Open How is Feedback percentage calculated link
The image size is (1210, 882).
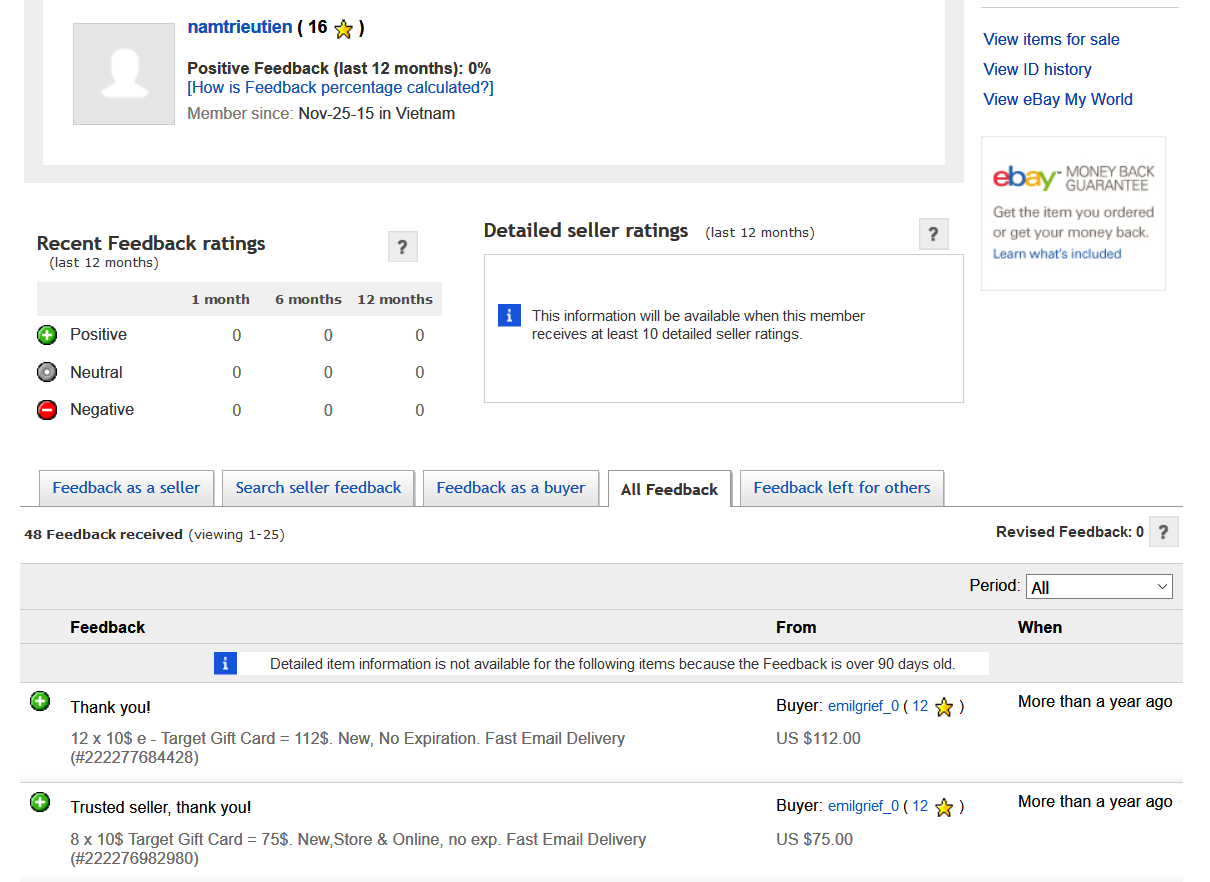tap(340, 88)
